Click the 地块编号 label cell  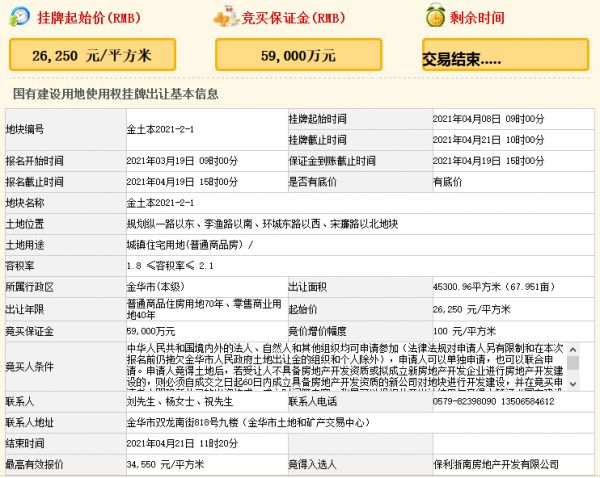66,129
